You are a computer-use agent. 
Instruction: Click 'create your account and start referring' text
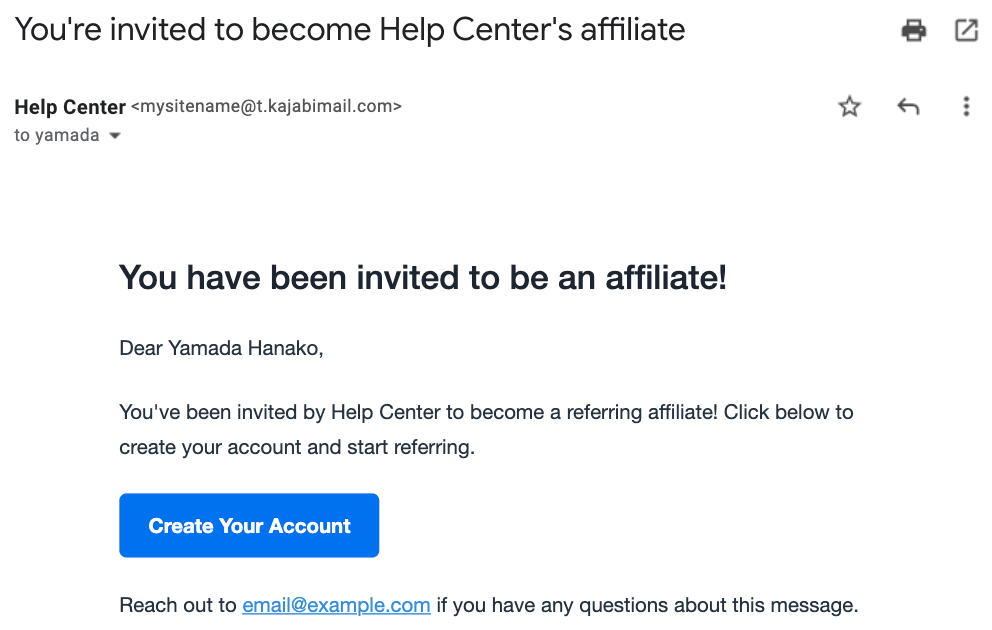[x=297, y=448]
